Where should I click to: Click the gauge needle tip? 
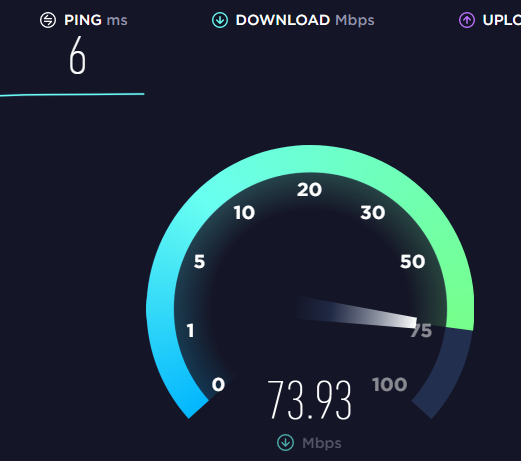coord(412,322)
